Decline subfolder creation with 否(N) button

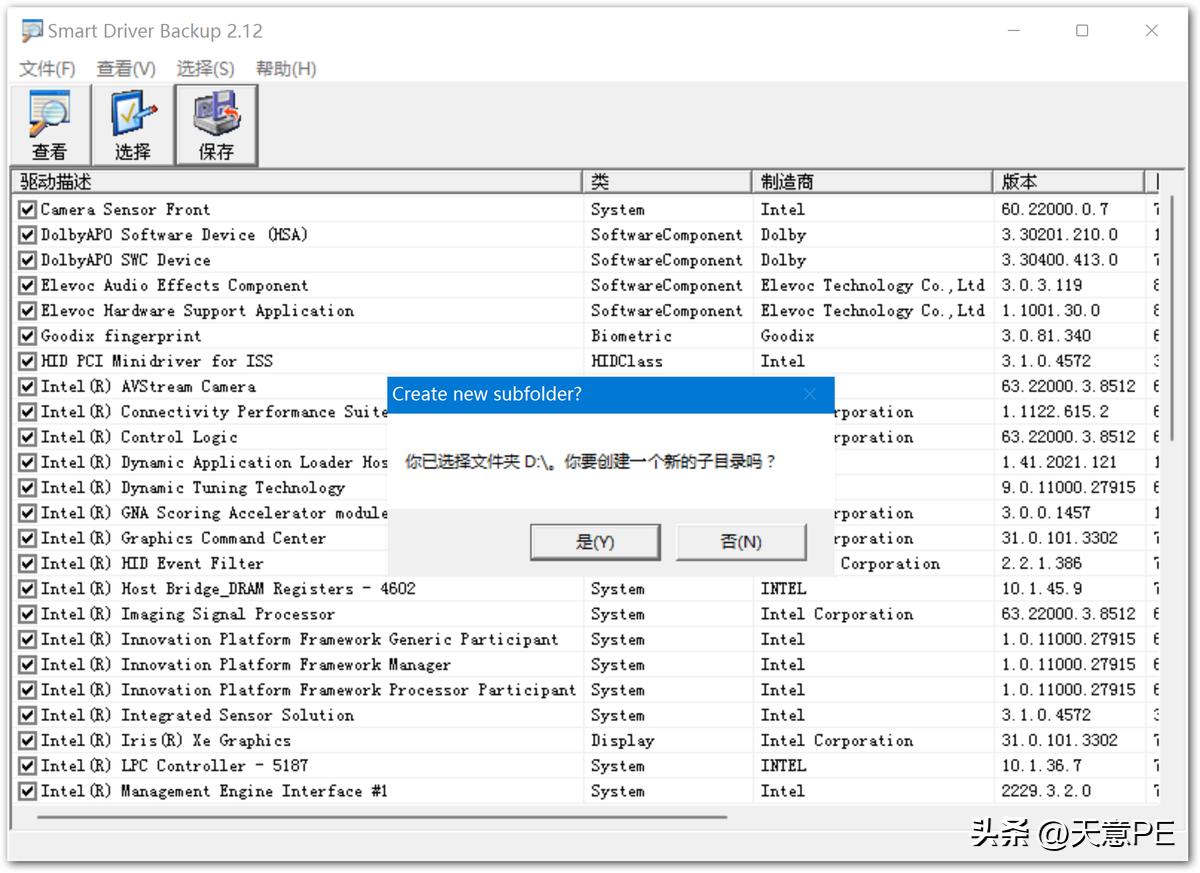pyautogui.click(x=740, y=540)
